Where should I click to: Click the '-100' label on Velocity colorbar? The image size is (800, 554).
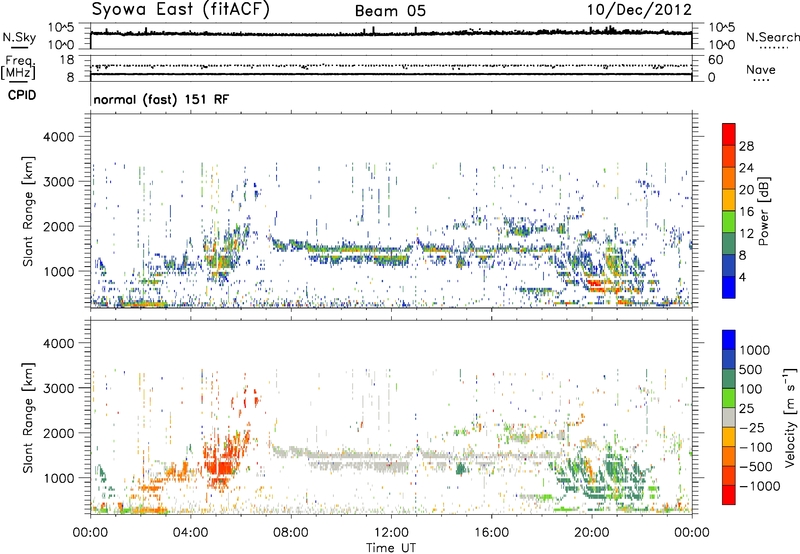(x=756, y=447)
